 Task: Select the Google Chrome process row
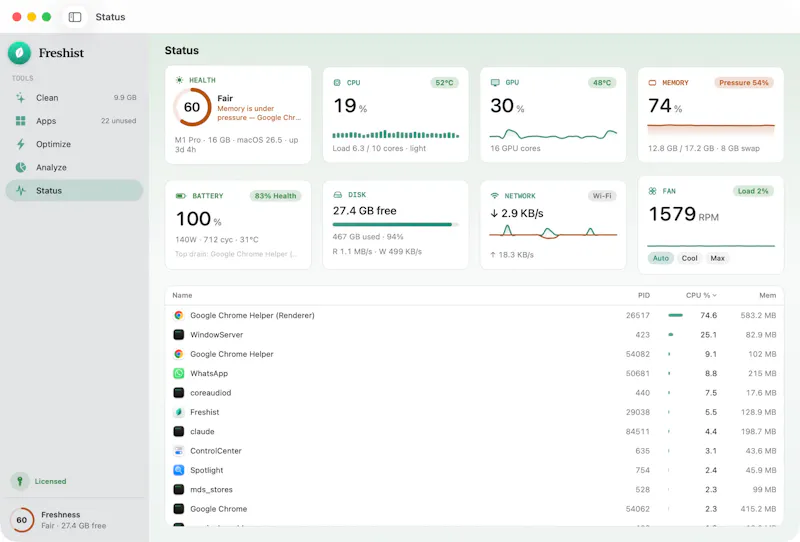474,509
